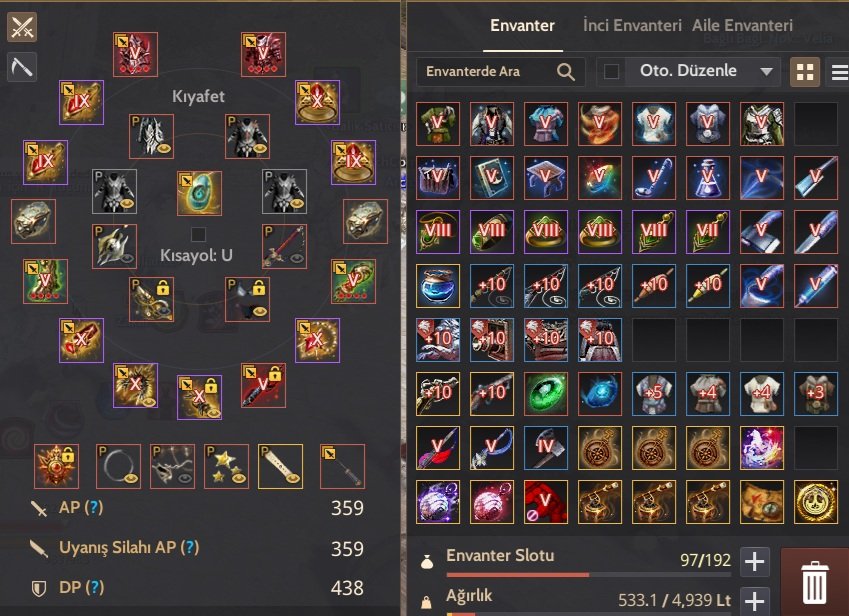Click the grid view layout icon
849x616 pixels.
805,72
